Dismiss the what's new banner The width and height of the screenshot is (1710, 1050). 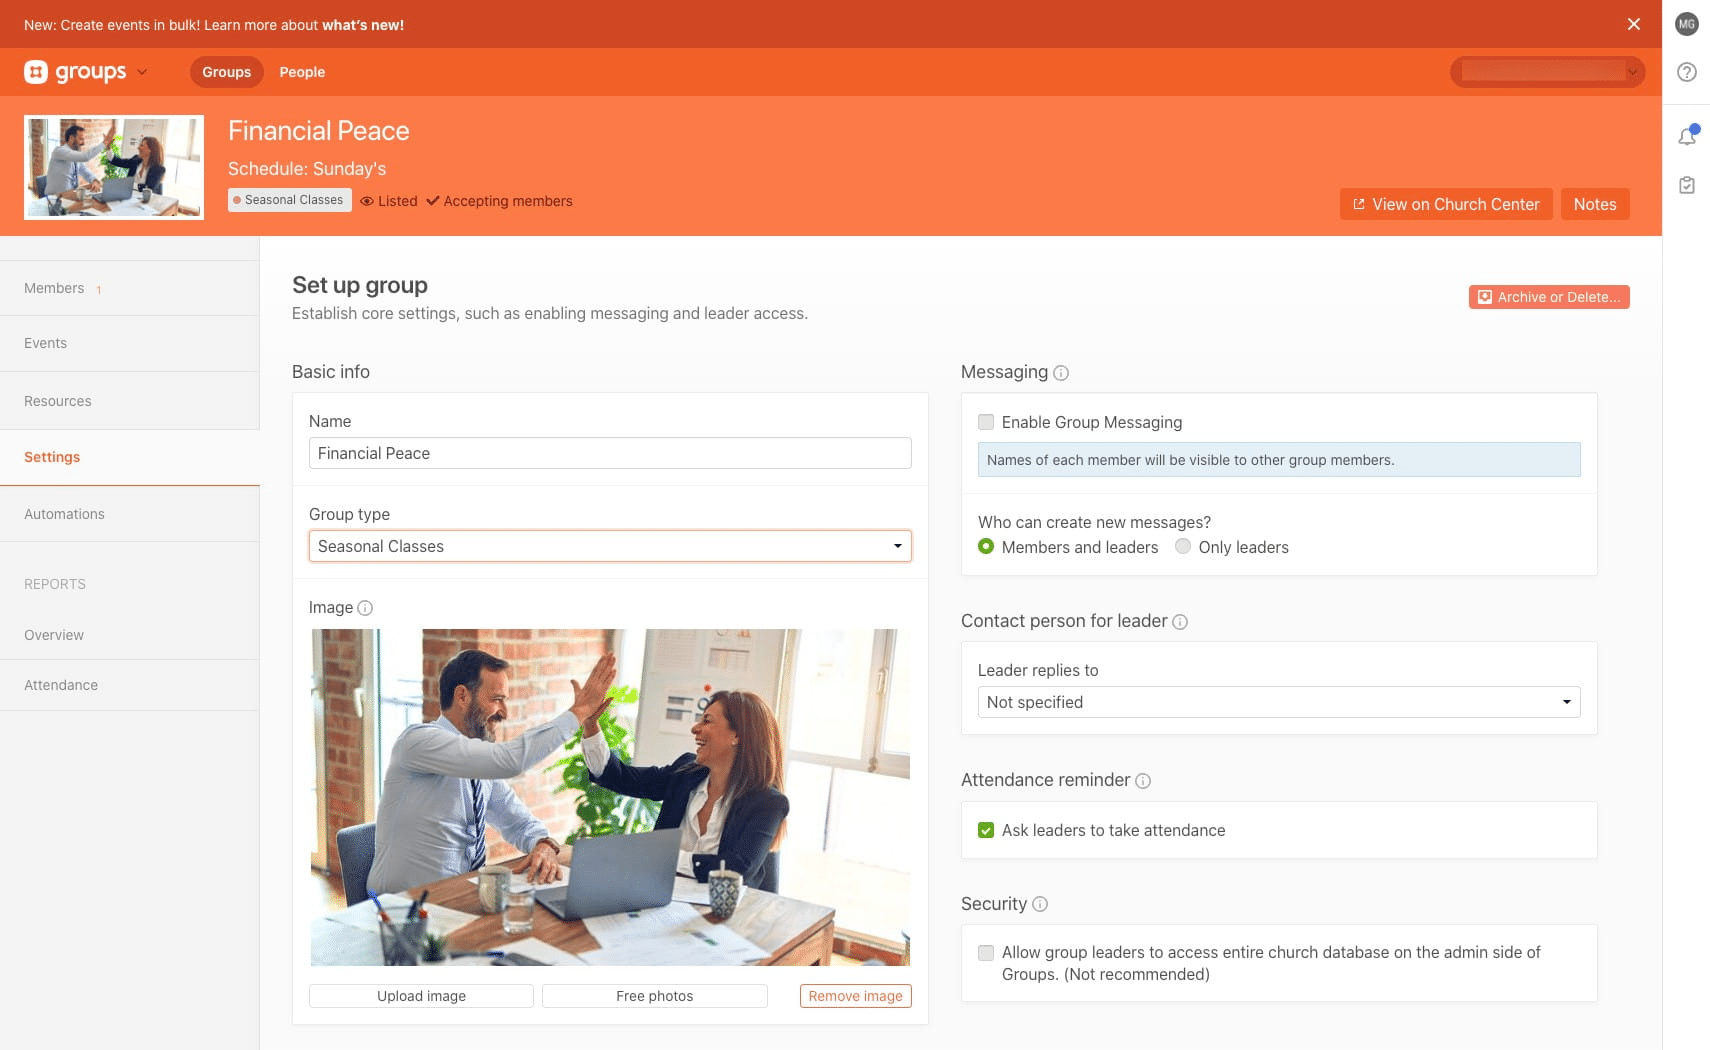pos(1634,24)
